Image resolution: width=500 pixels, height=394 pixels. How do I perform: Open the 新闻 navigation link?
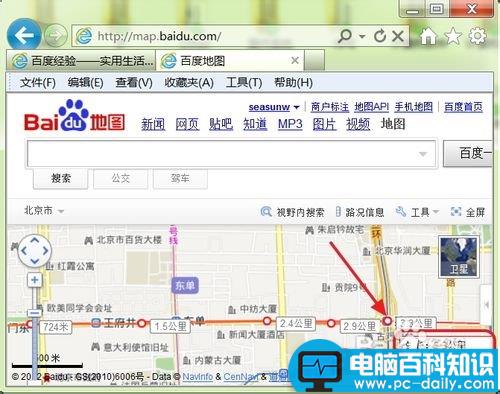(153, 124)
